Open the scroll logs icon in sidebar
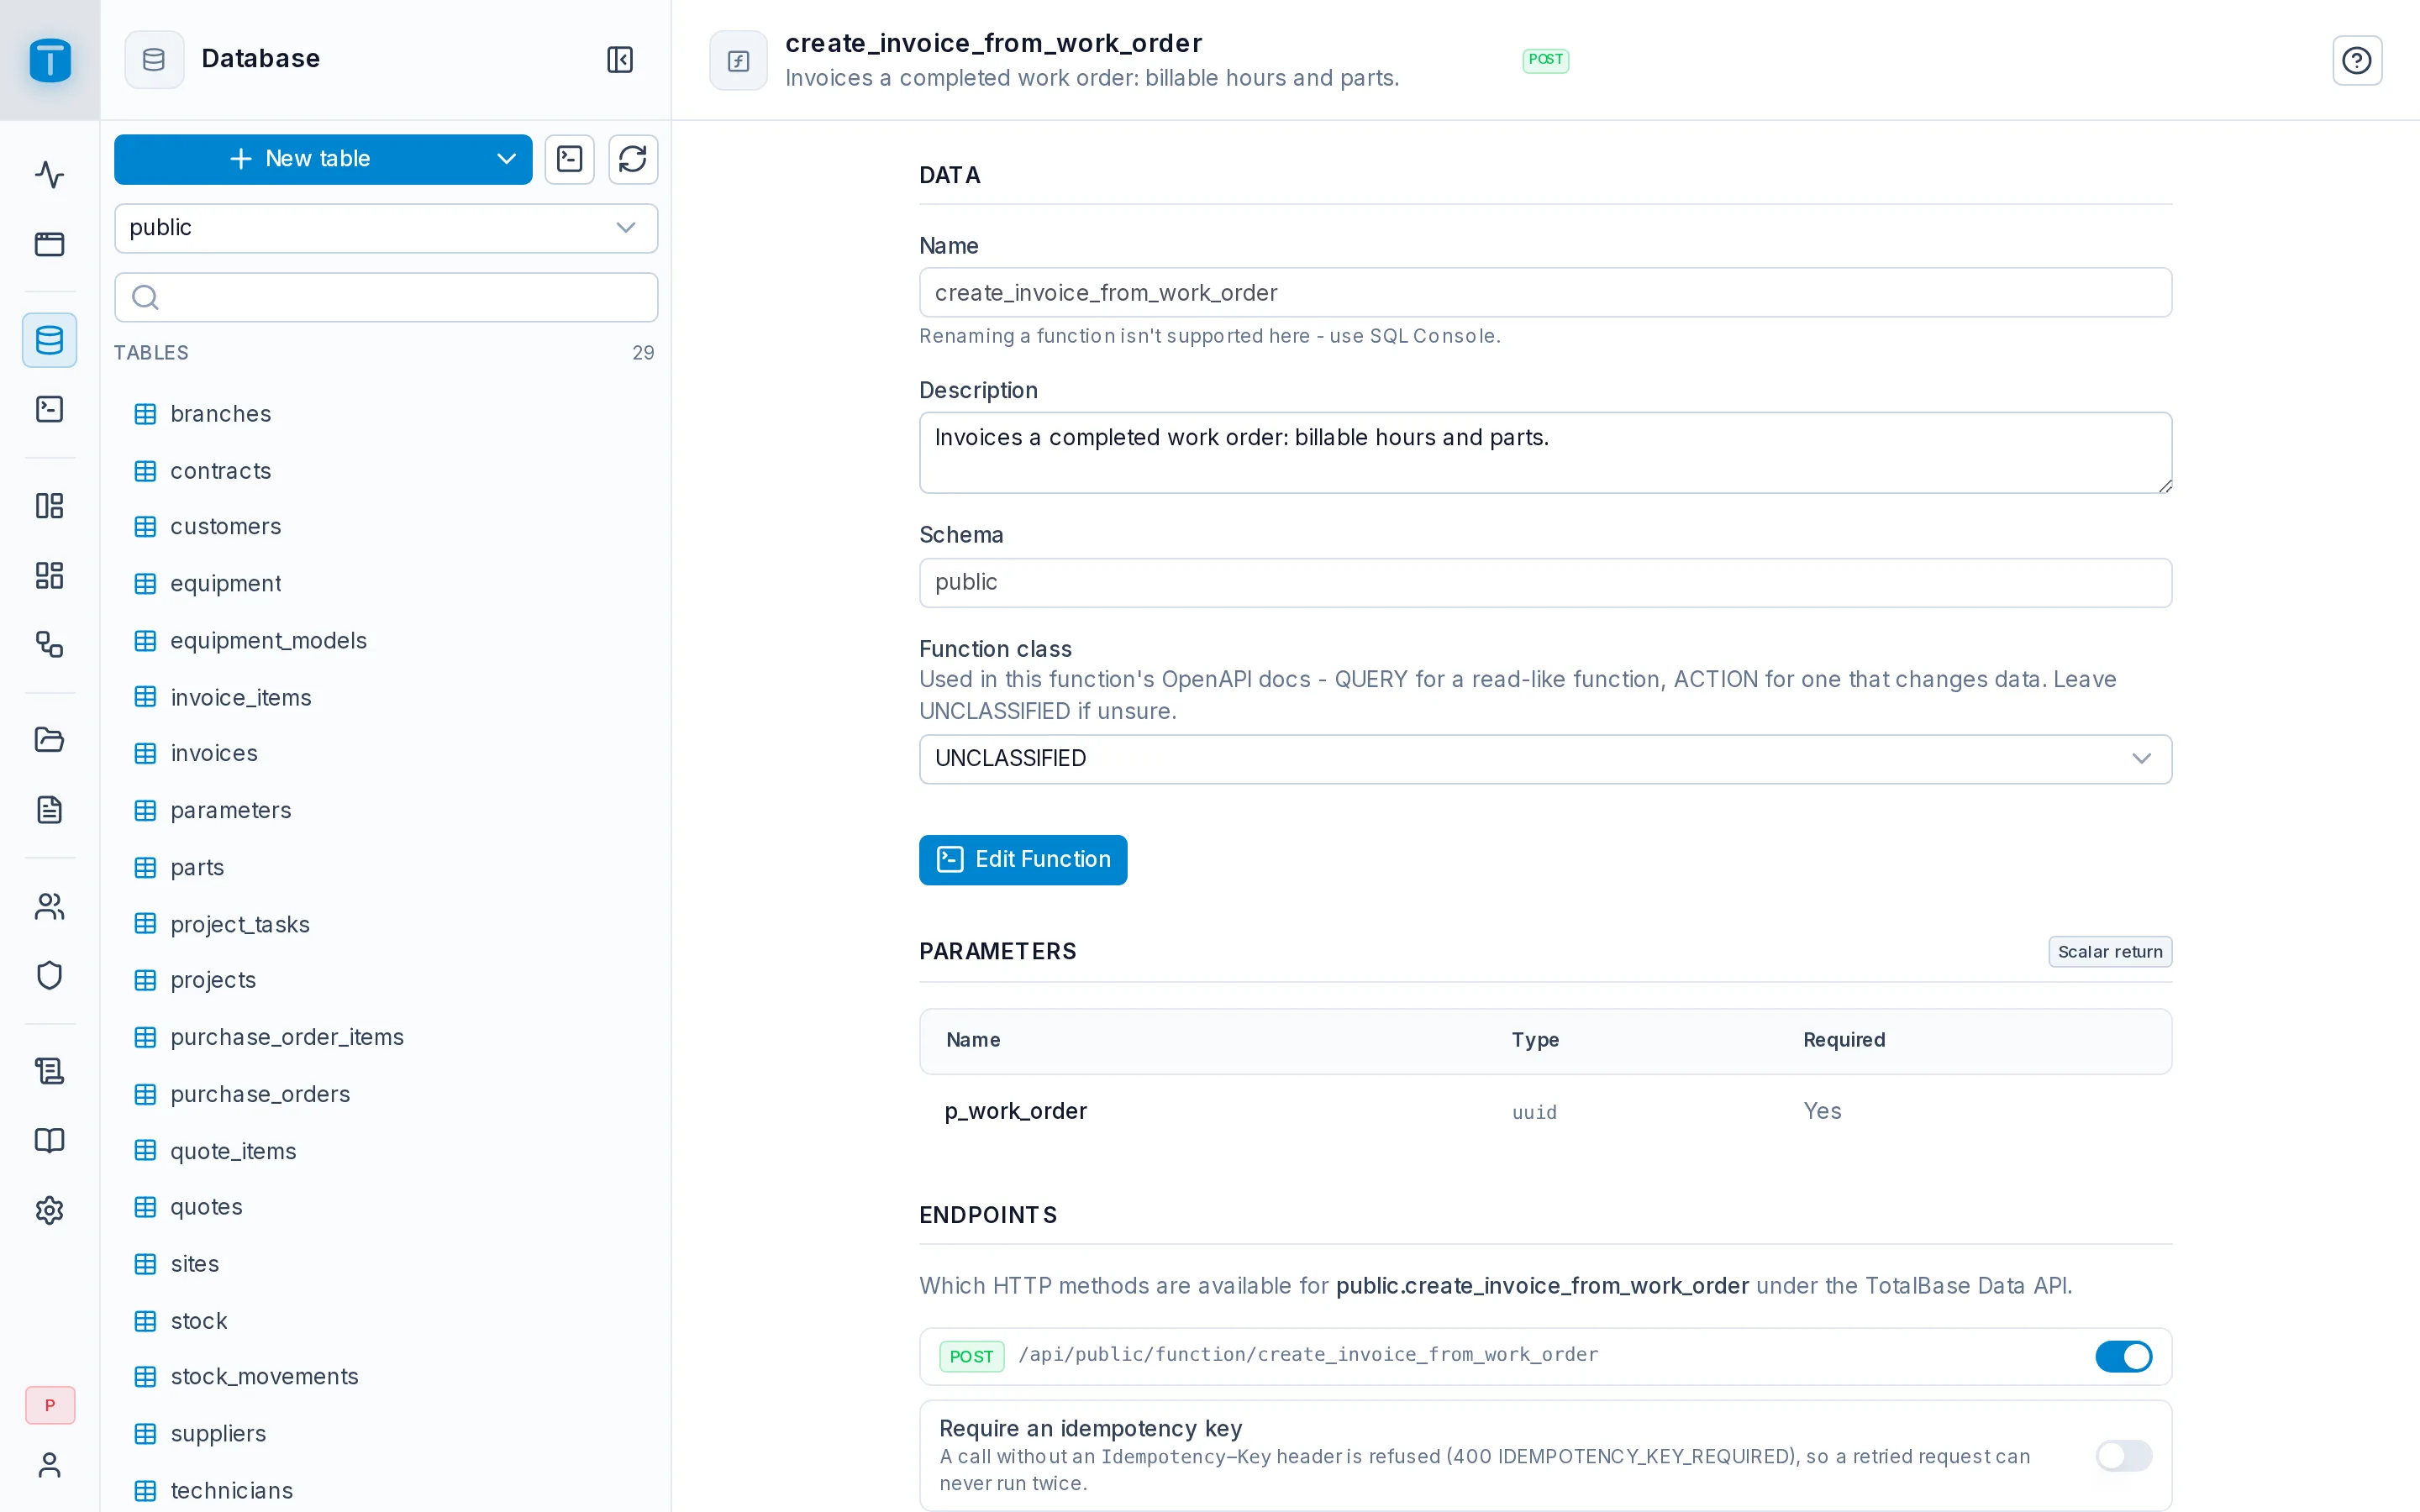This screenshot has width=2420, height=1512. click(50, 1071)
